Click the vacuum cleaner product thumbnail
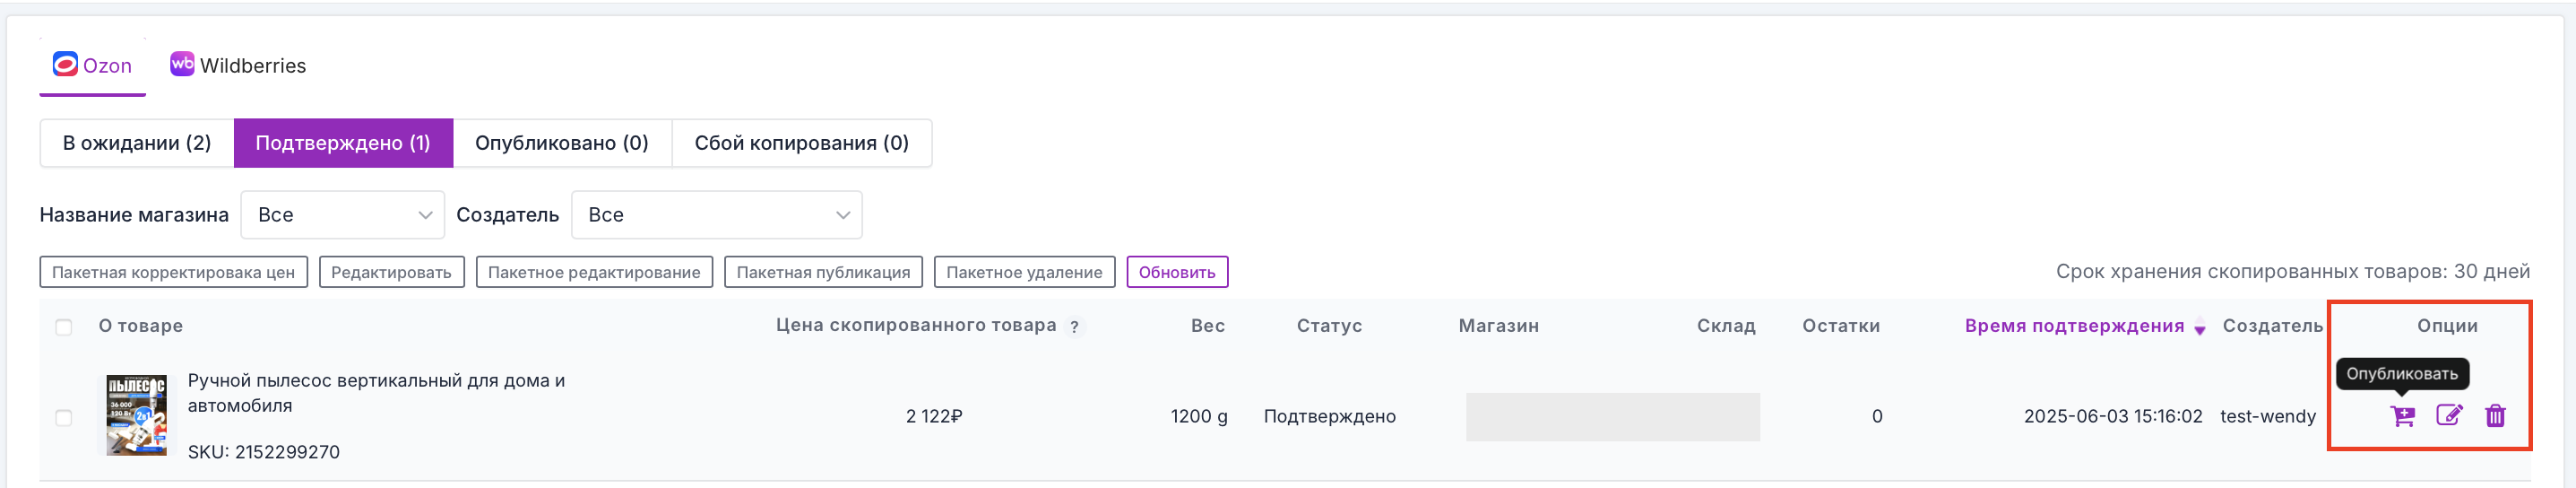Screen dimensions: 2576x488 click(137, 415)
